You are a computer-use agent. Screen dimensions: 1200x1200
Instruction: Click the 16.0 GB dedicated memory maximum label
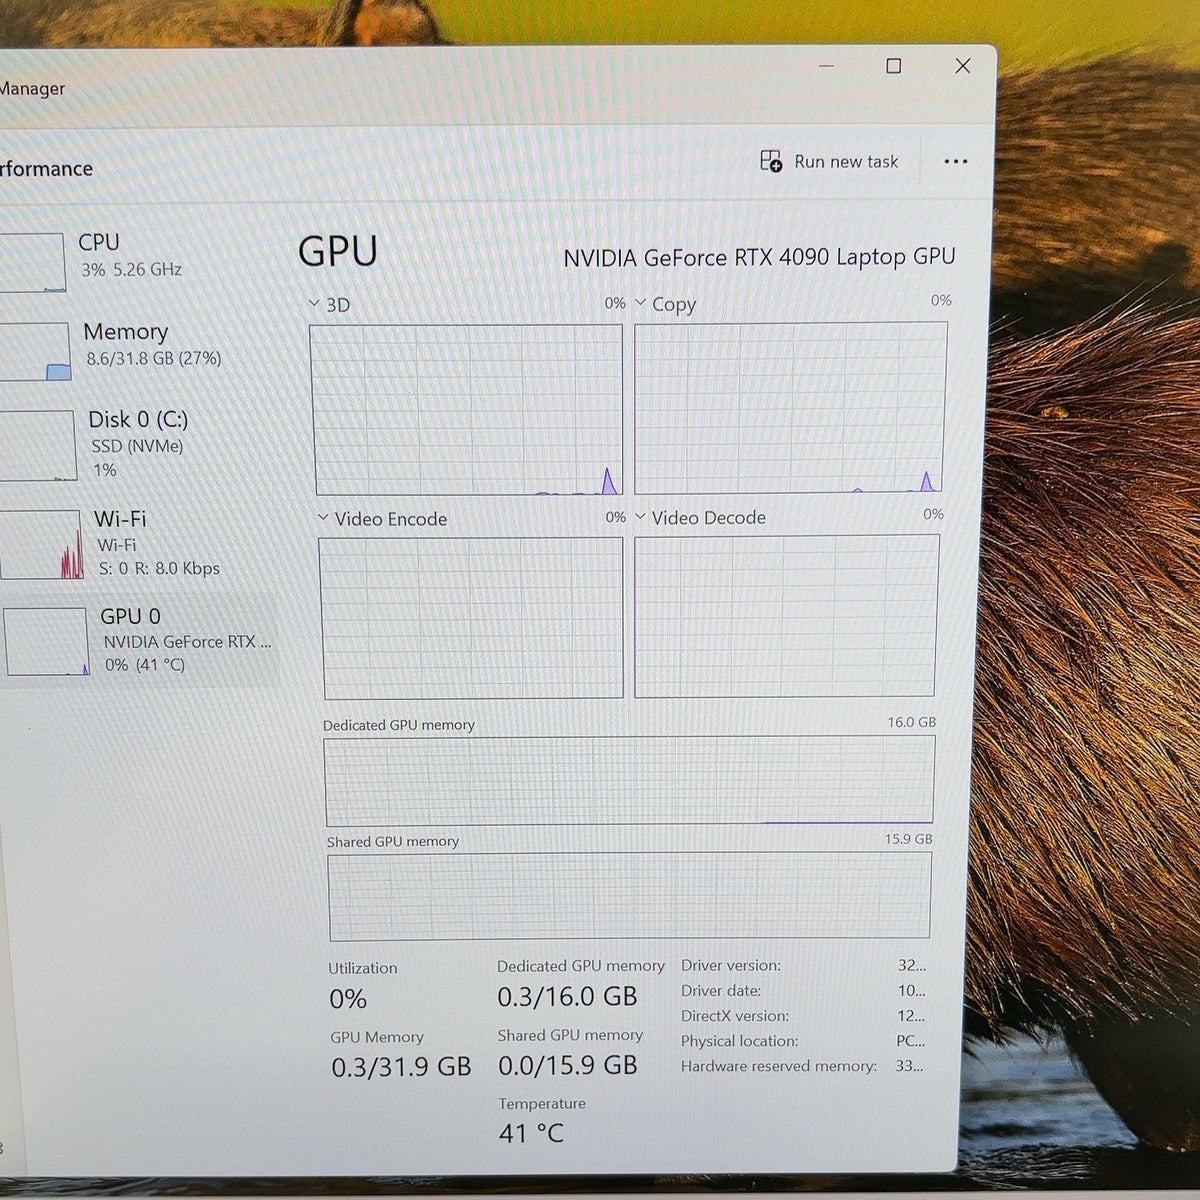pyautogui.click(x=911, y=721)
